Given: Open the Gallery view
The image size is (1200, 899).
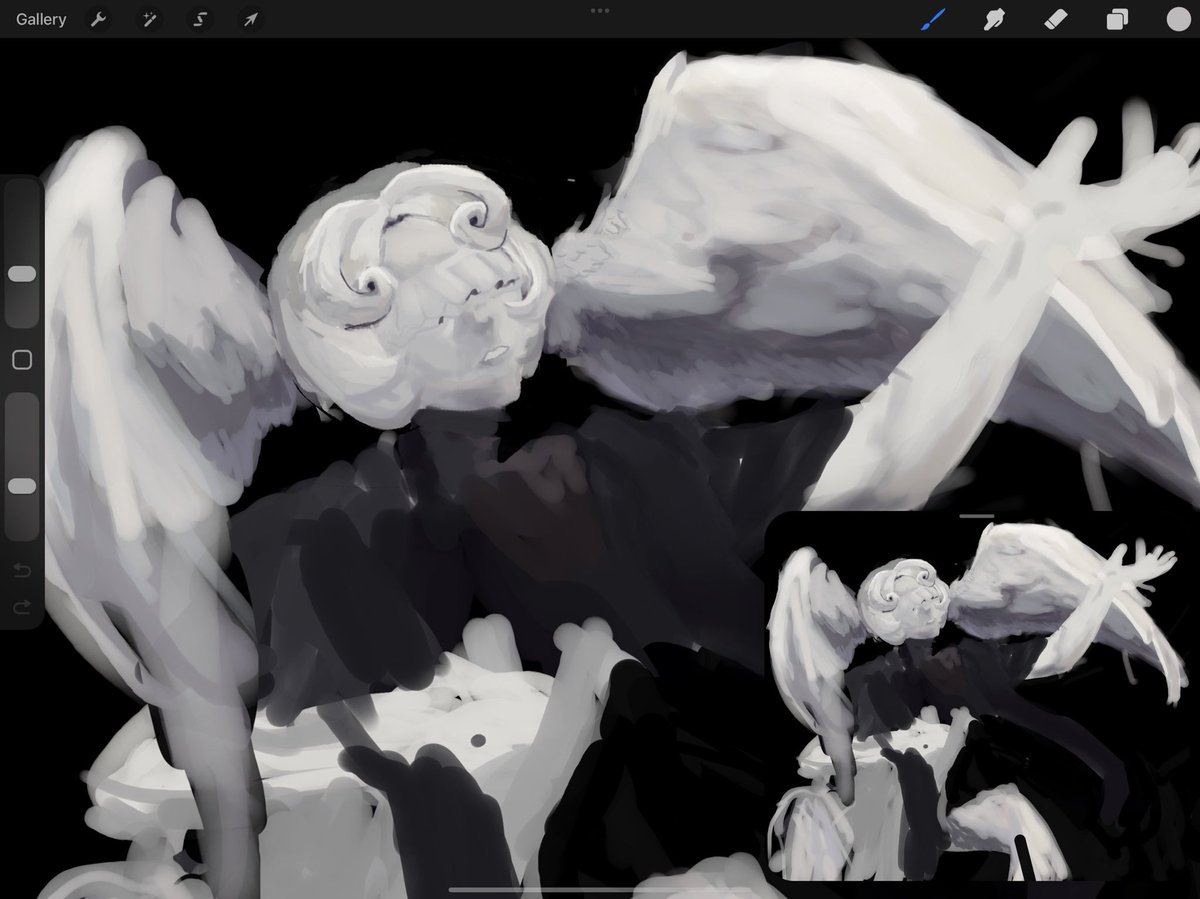Looking at the screenshot, I should pyautogui.click(x=41, y=19).
